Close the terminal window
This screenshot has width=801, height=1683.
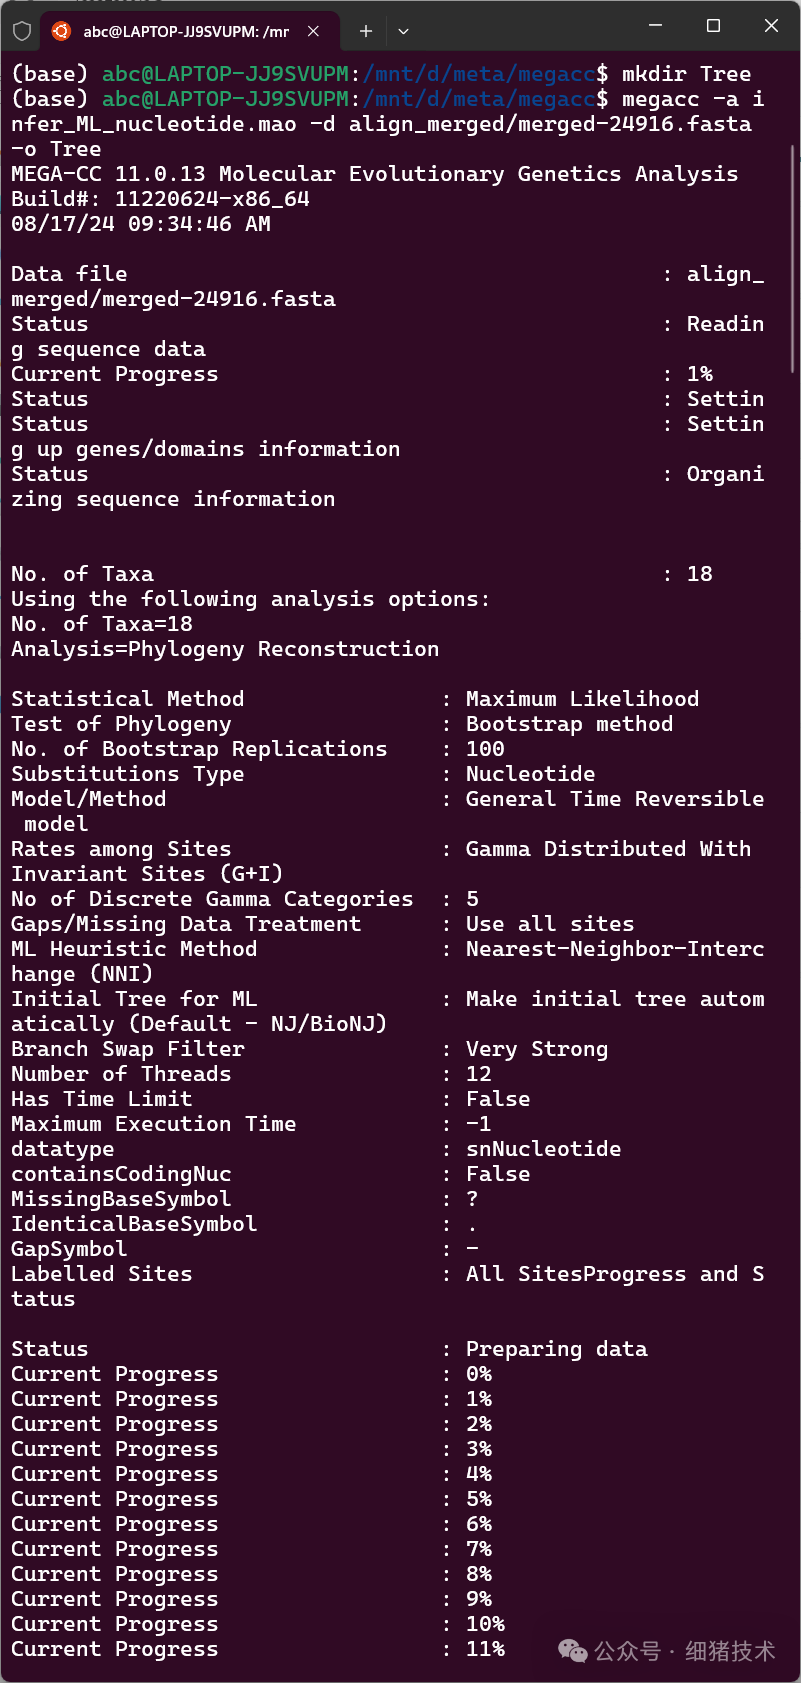(x=771, y=26)
